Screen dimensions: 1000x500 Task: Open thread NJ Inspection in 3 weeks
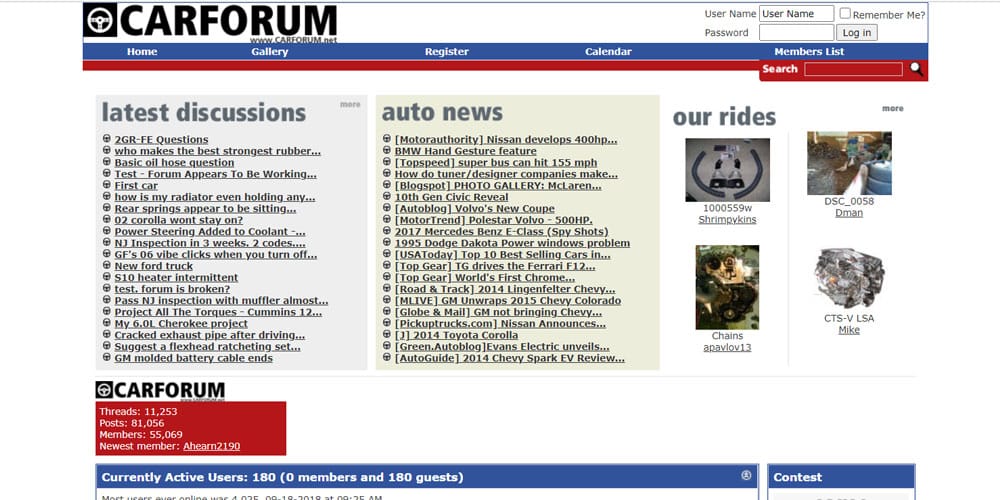(210, 243)
